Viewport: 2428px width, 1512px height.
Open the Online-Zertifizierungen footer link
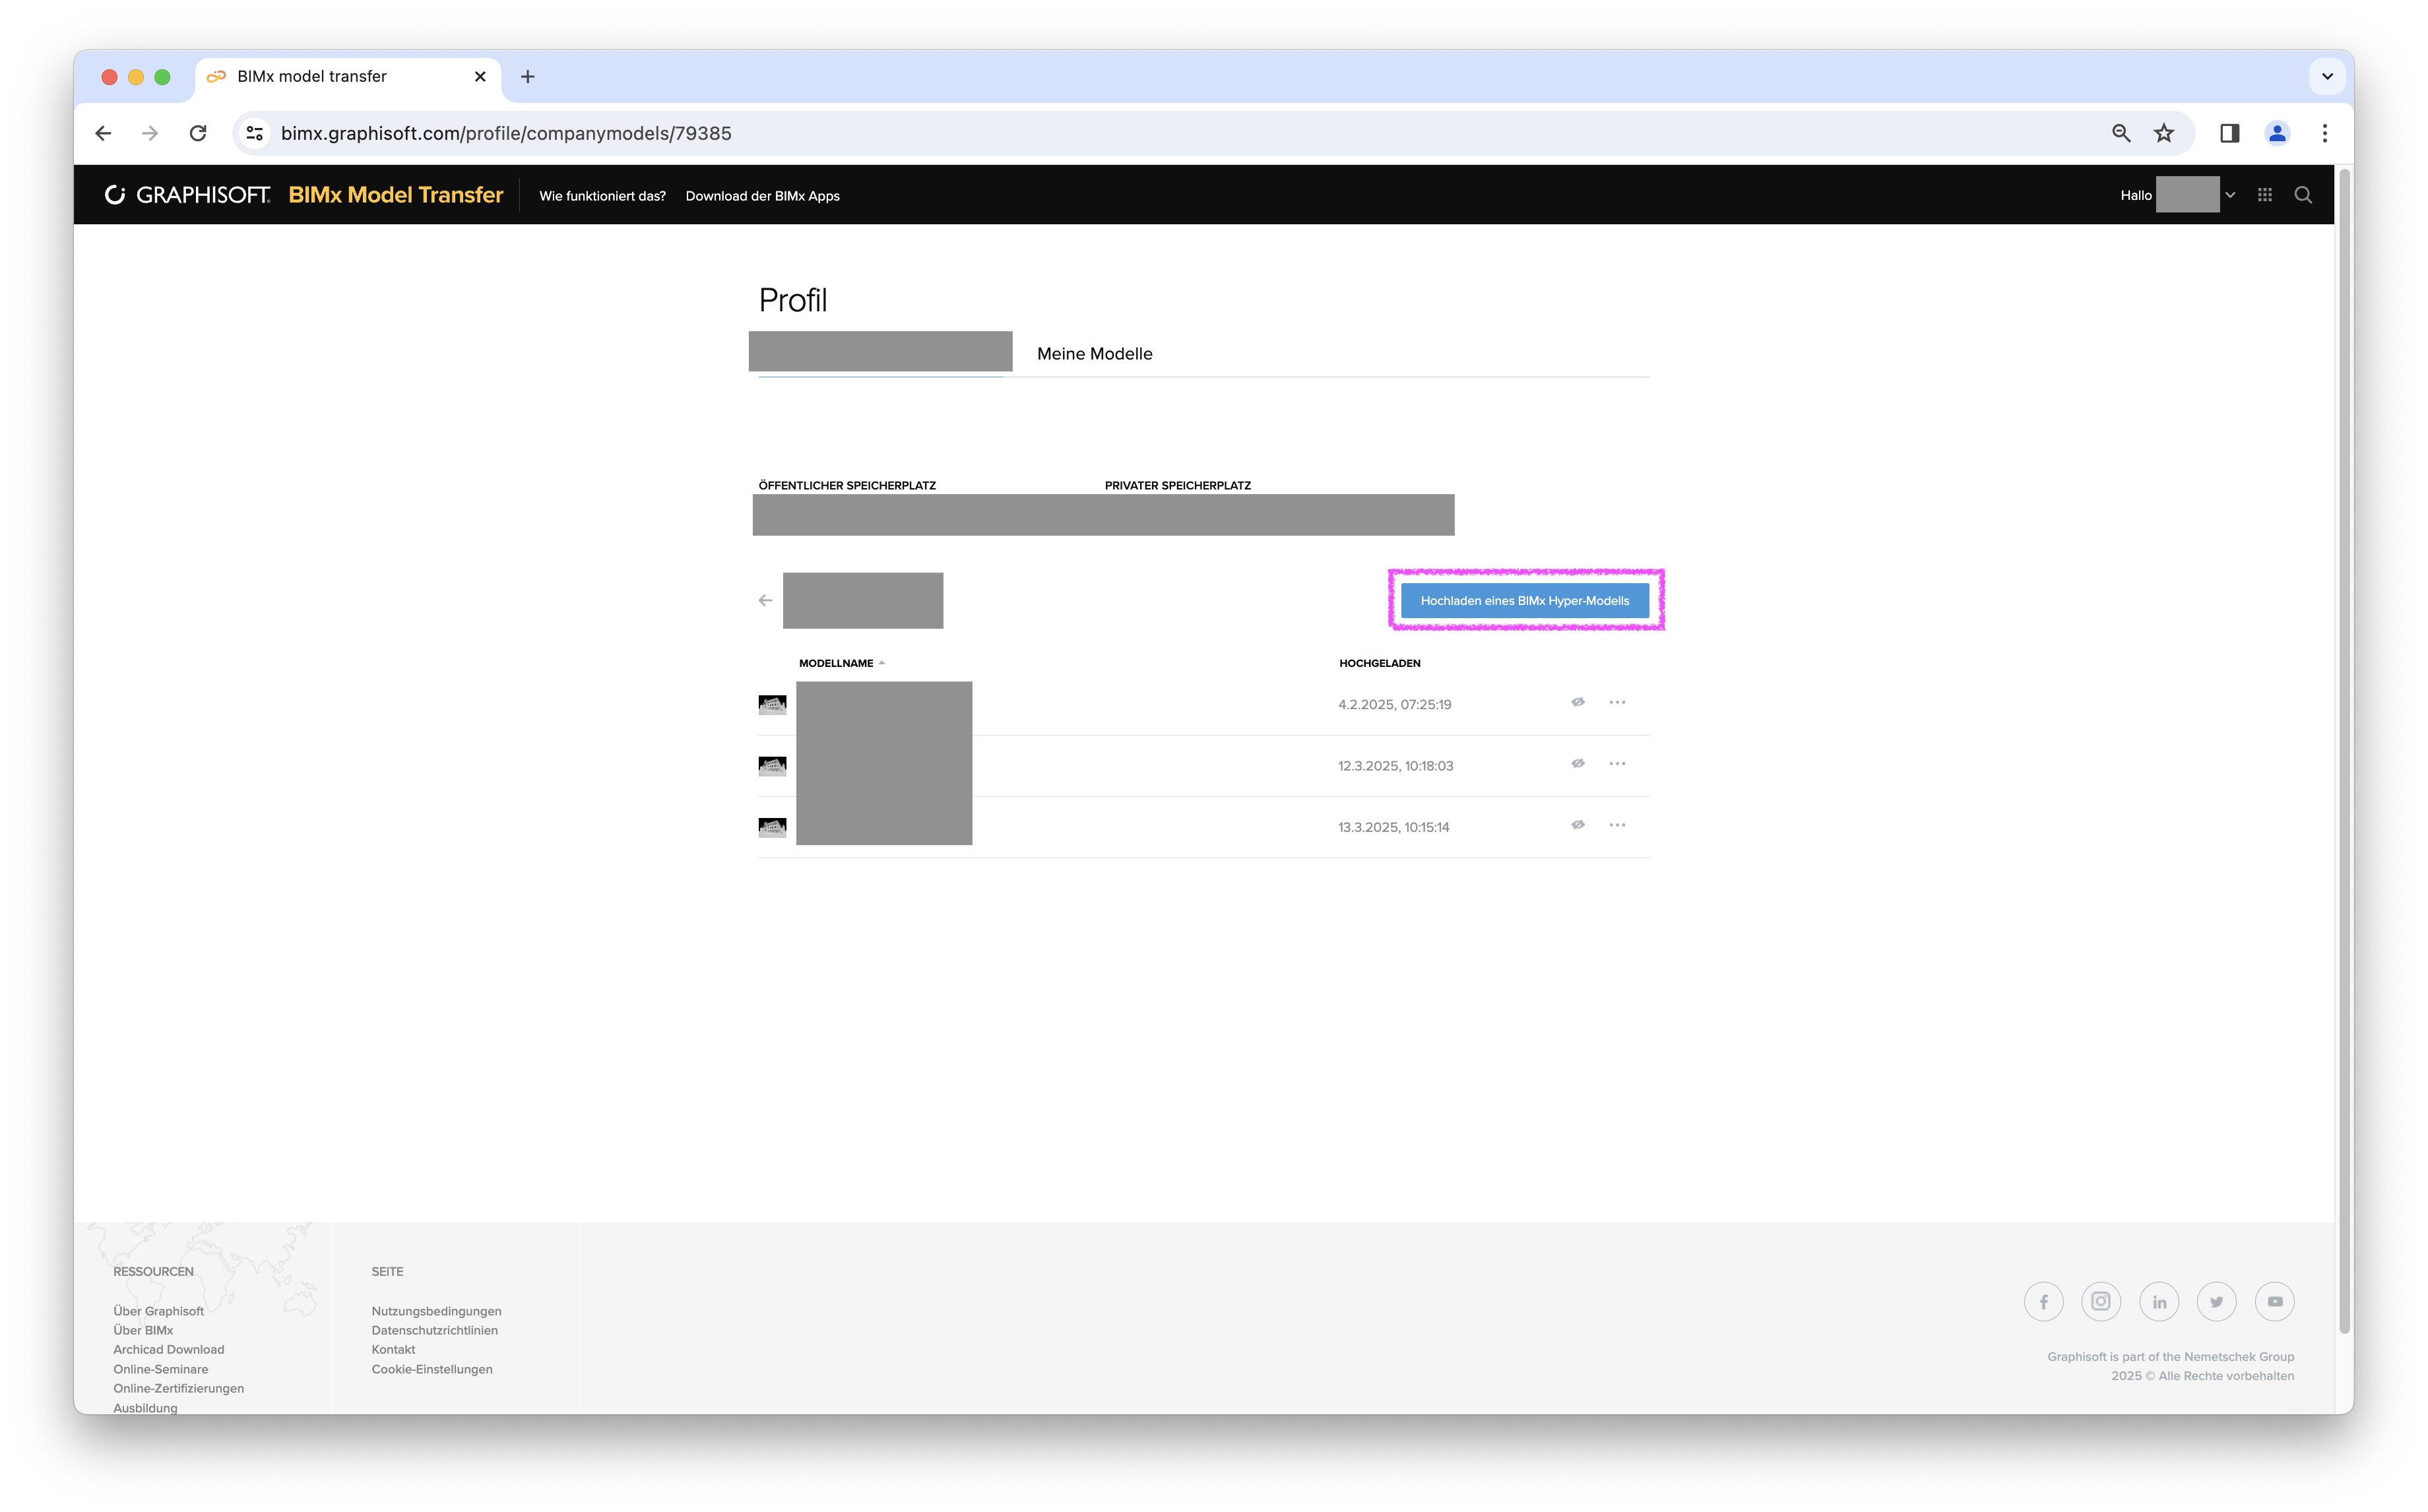click(x=178, y=1388)
